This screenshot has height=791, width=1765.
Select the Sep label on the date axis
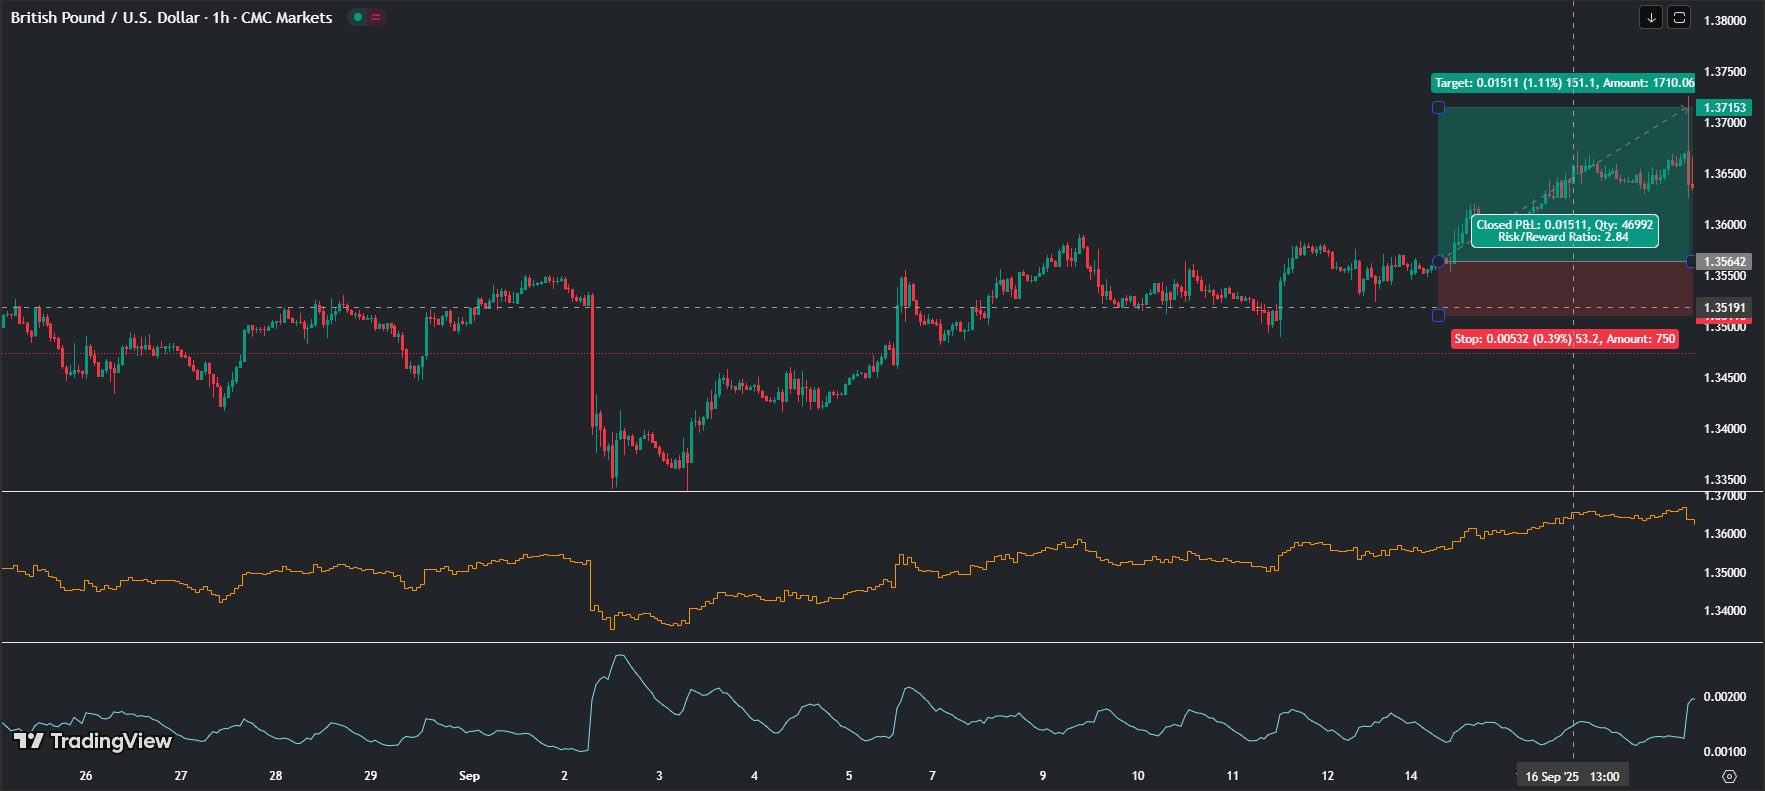point(469,776)
